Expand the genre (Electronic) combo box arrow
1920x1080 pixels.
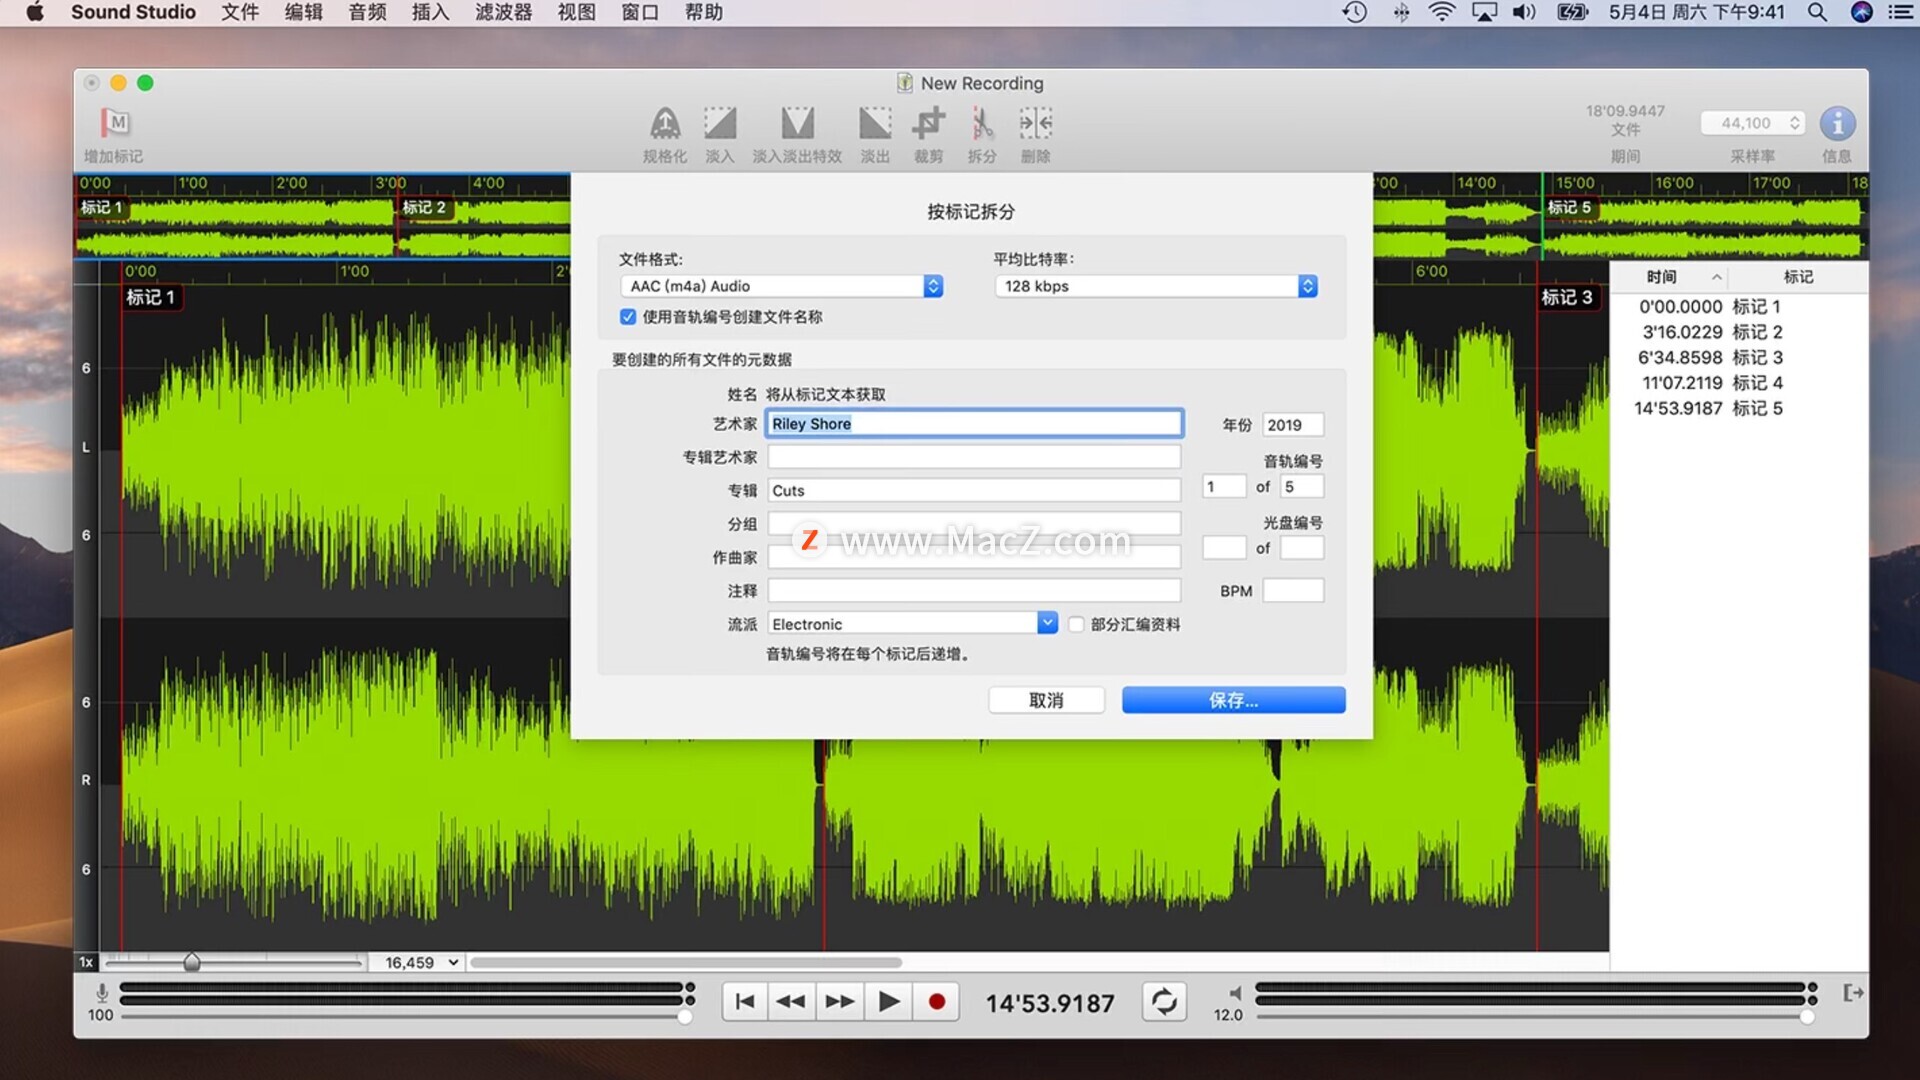pyautogui.click(x=1047, y=623)
